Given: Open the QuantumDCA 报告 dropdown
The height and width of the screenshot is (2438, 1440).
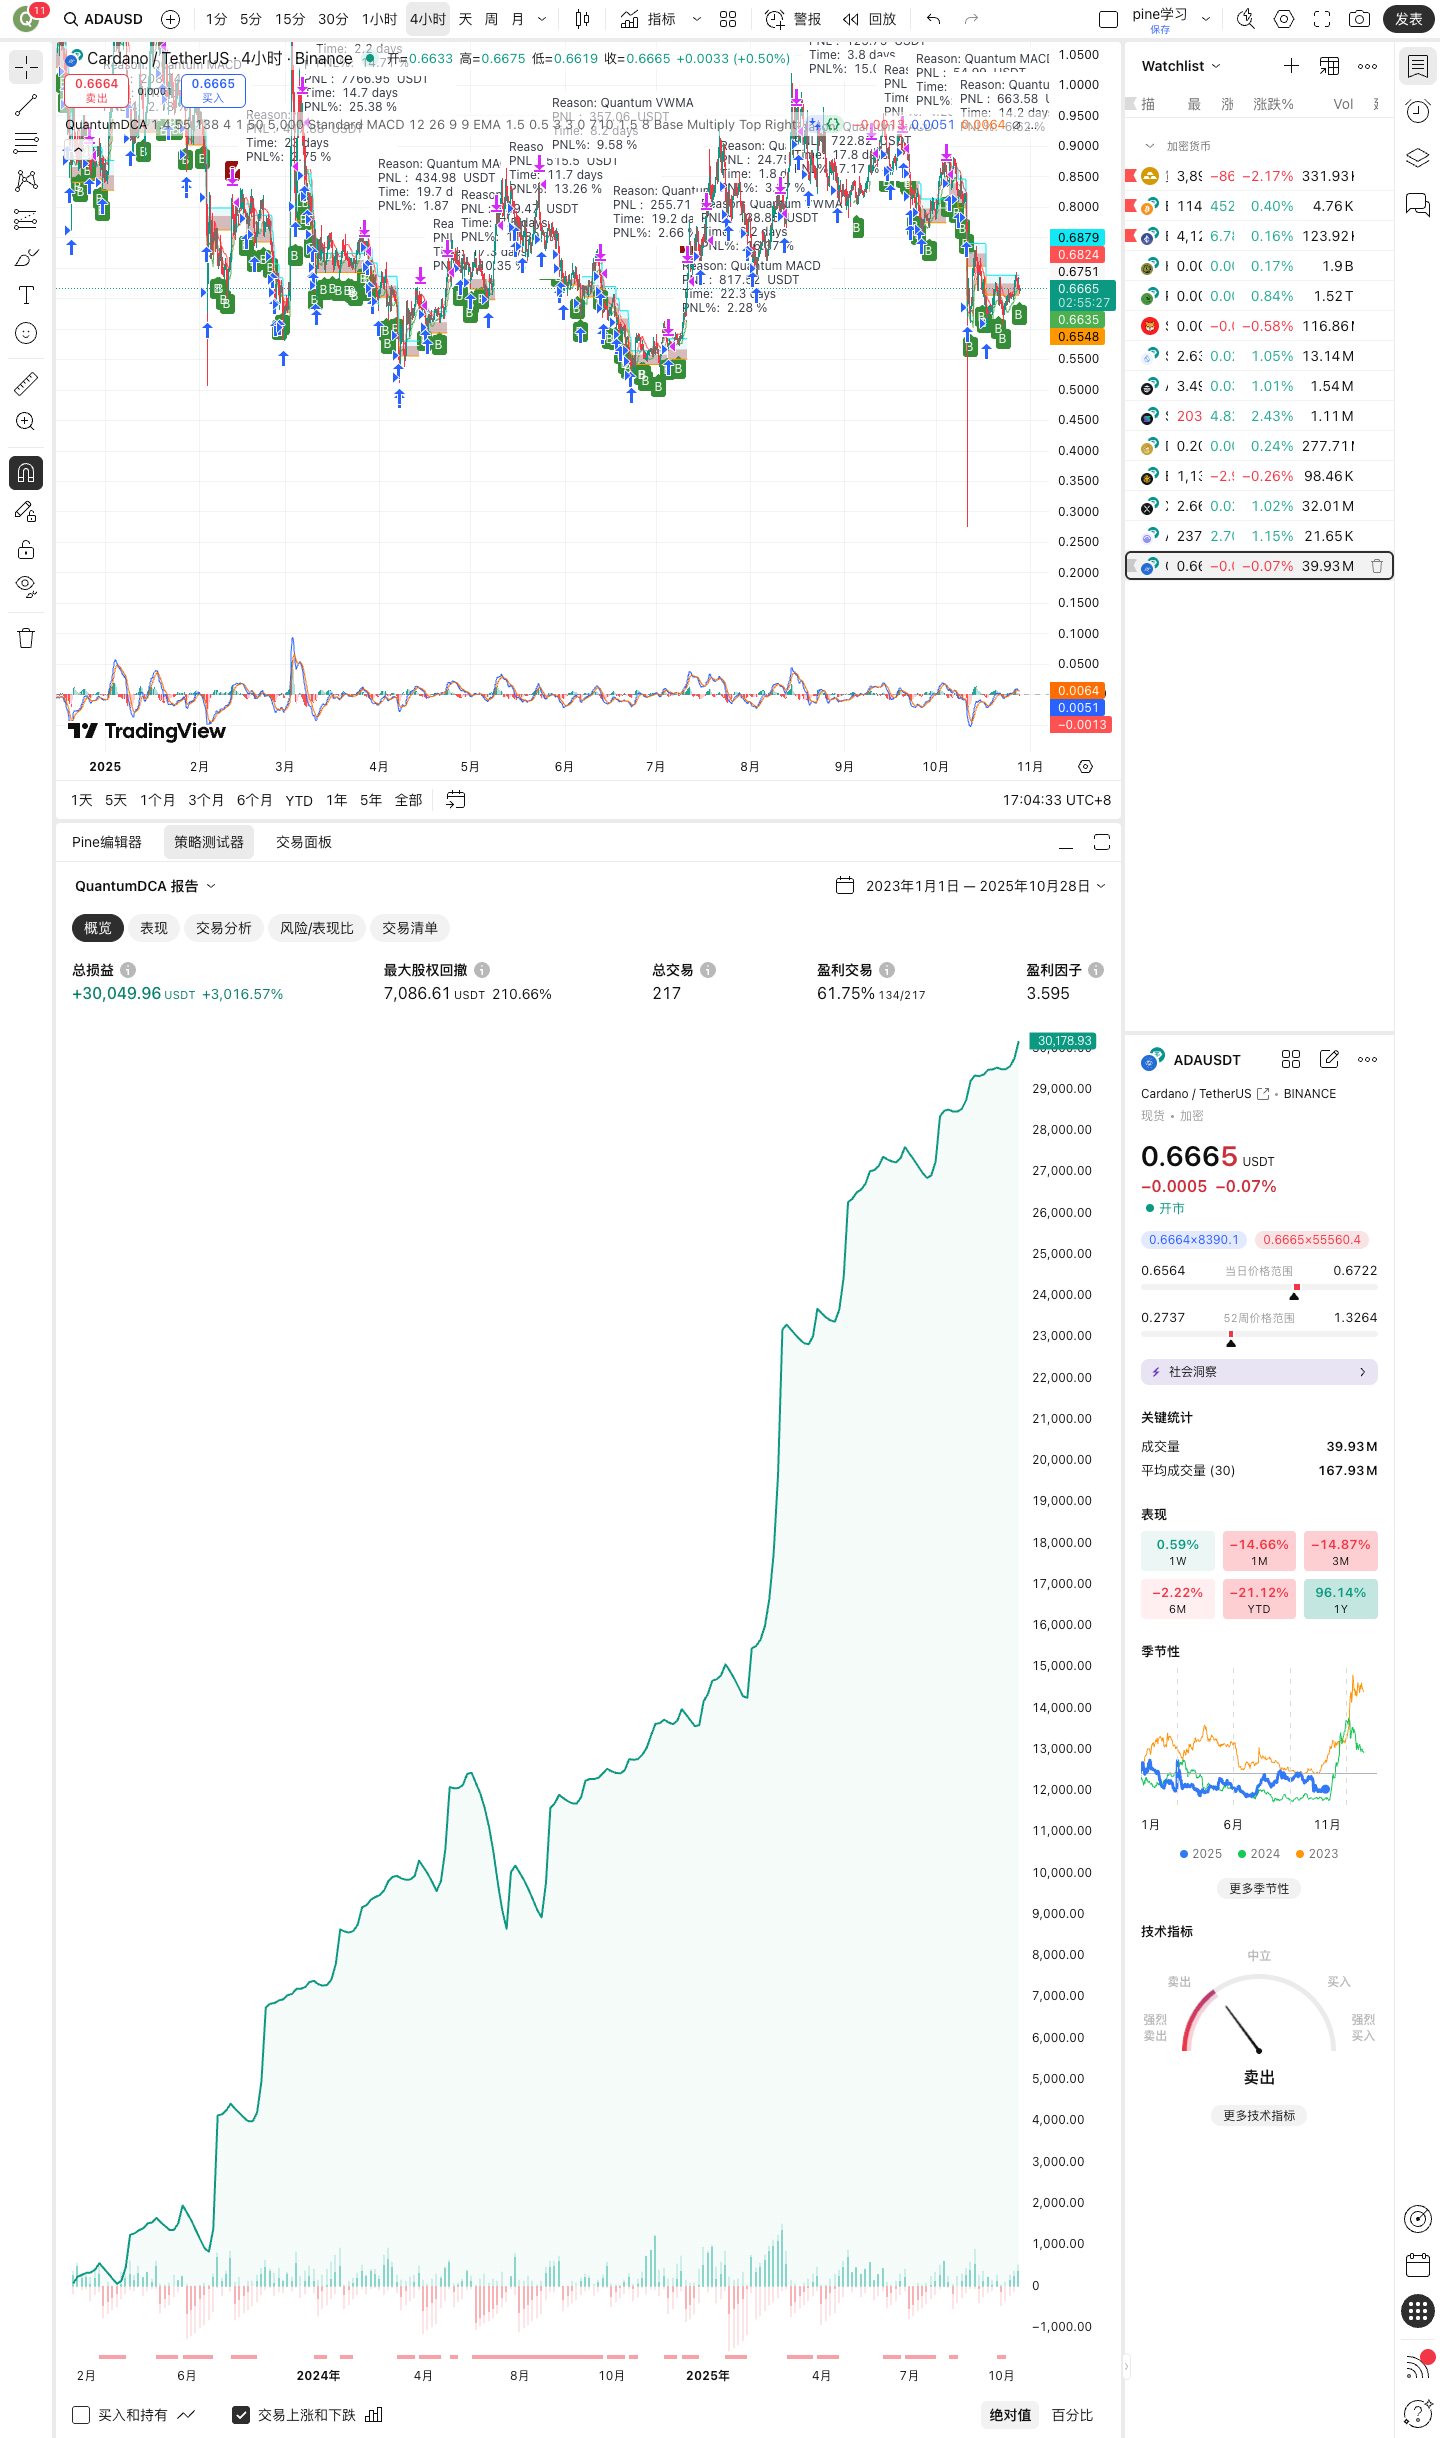Looking at the screenshot, I should [145, 886].
